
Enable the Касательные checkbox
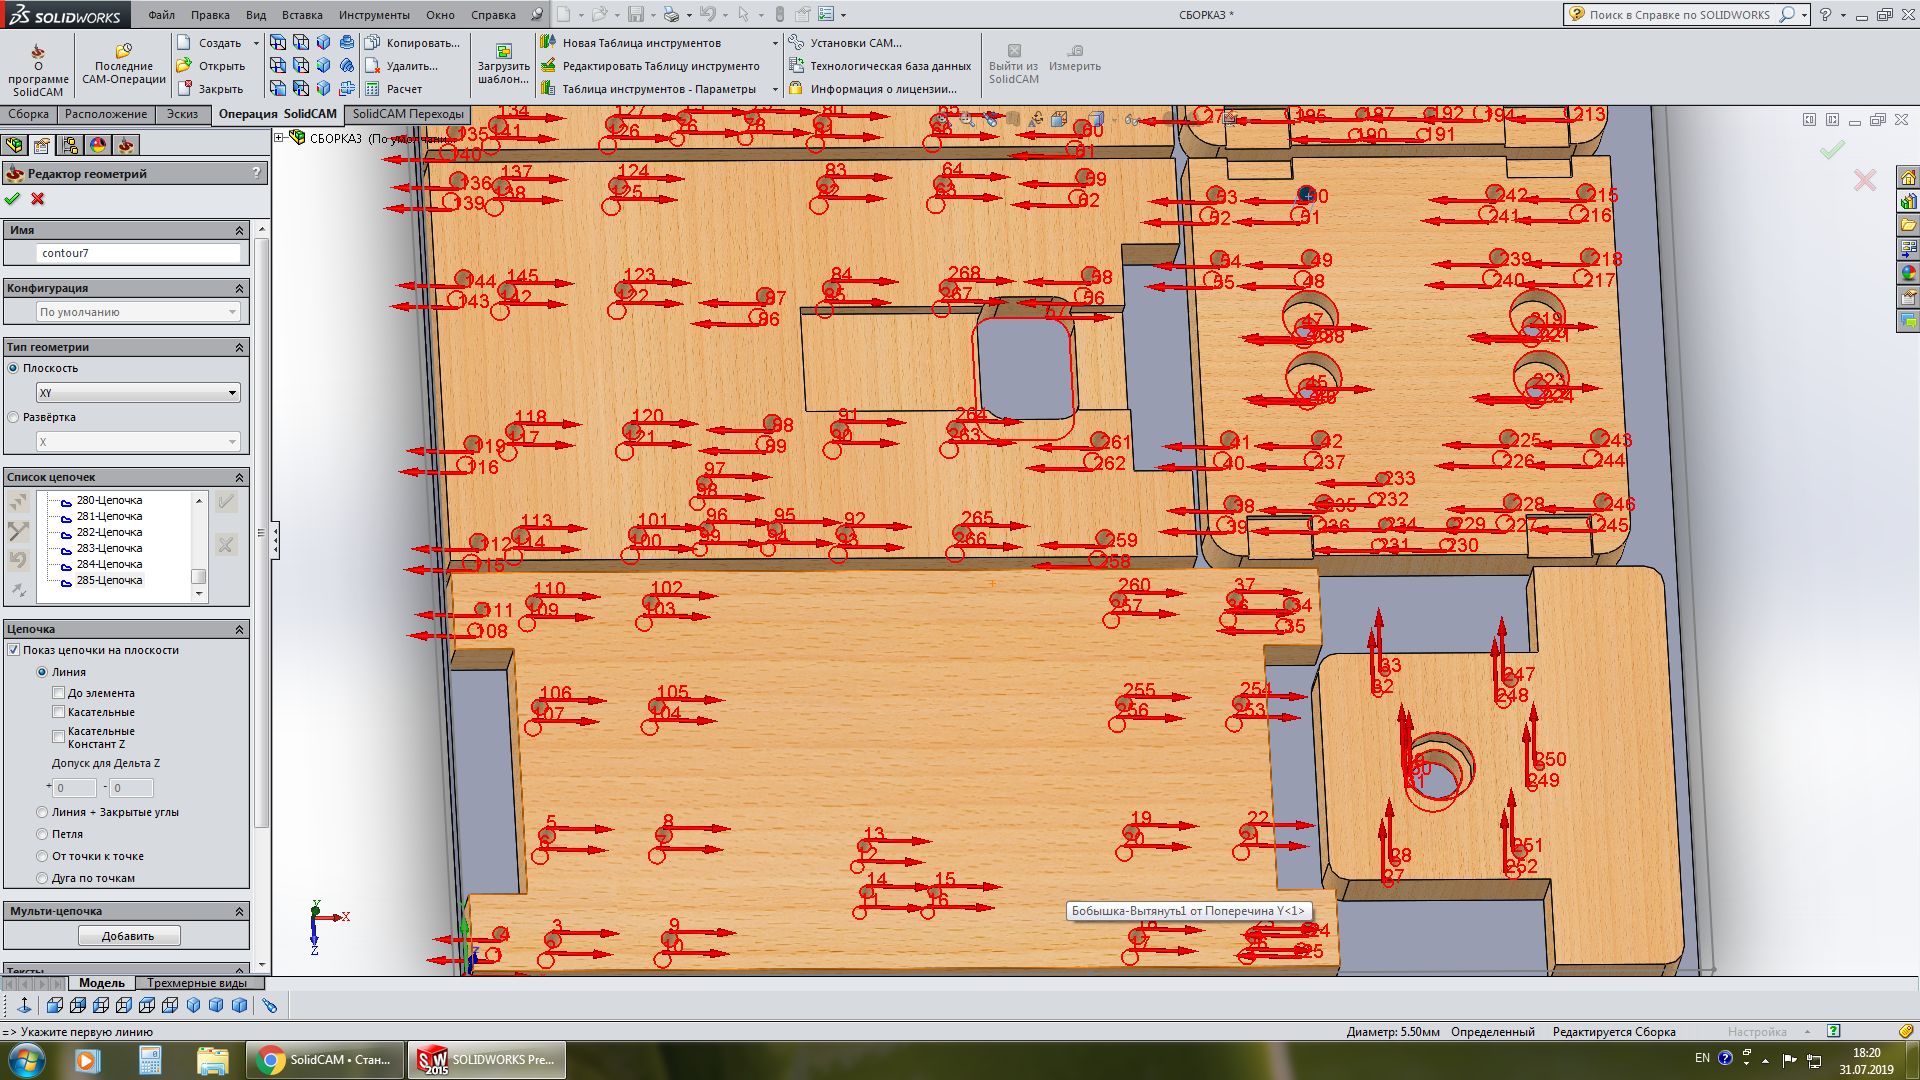[x=58, y=712]
